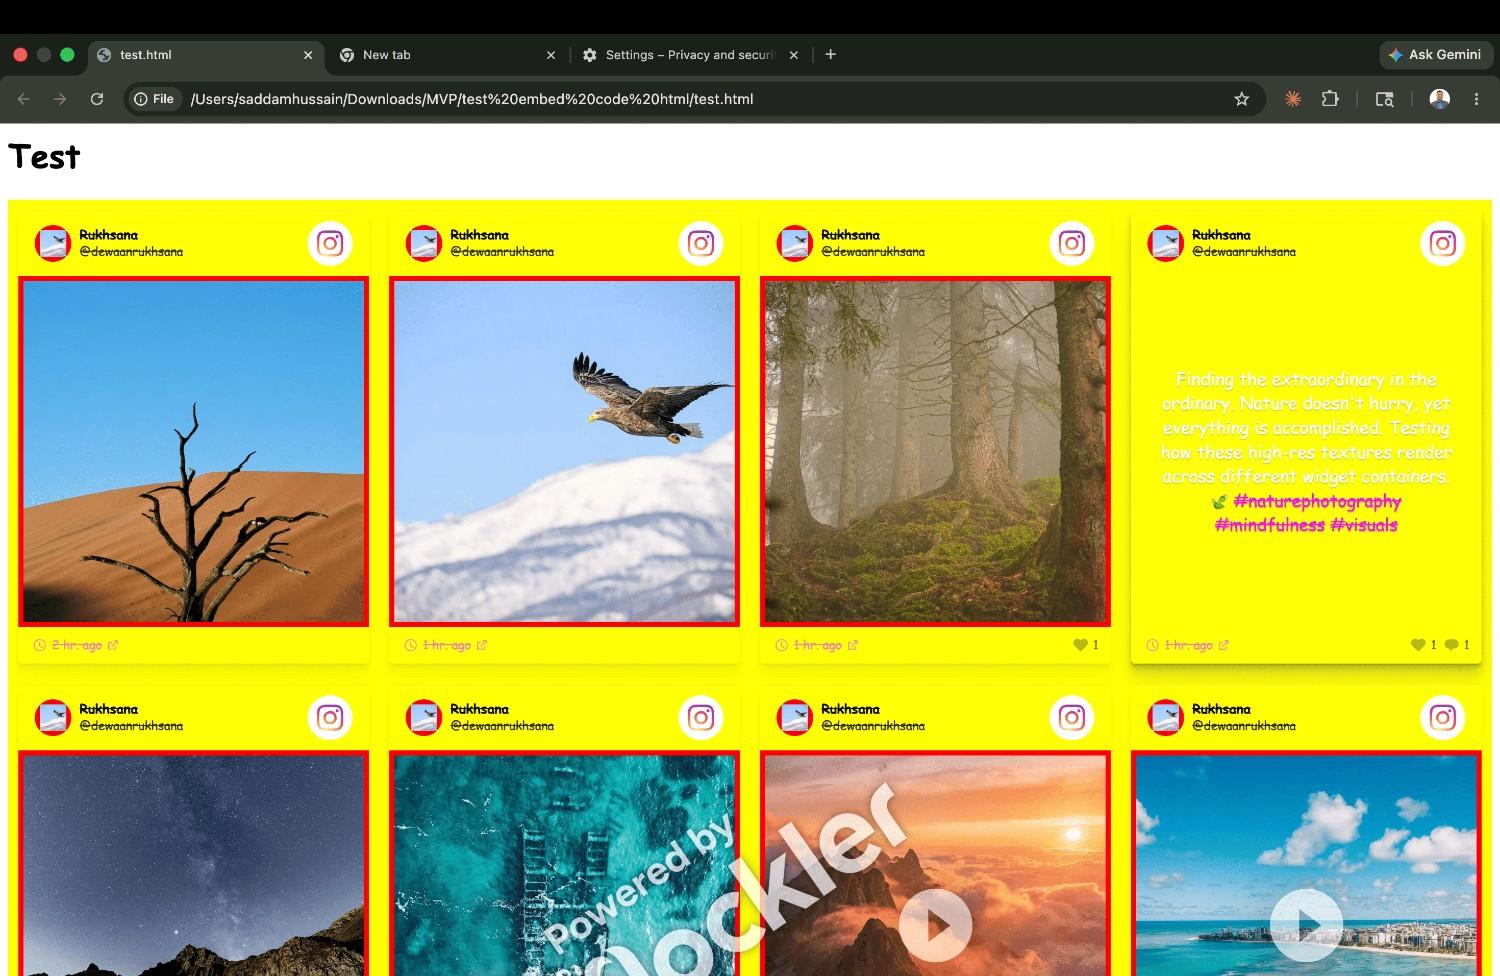Close the test.html tab
The image size is (1500, 976).
[x=308, y=55]
